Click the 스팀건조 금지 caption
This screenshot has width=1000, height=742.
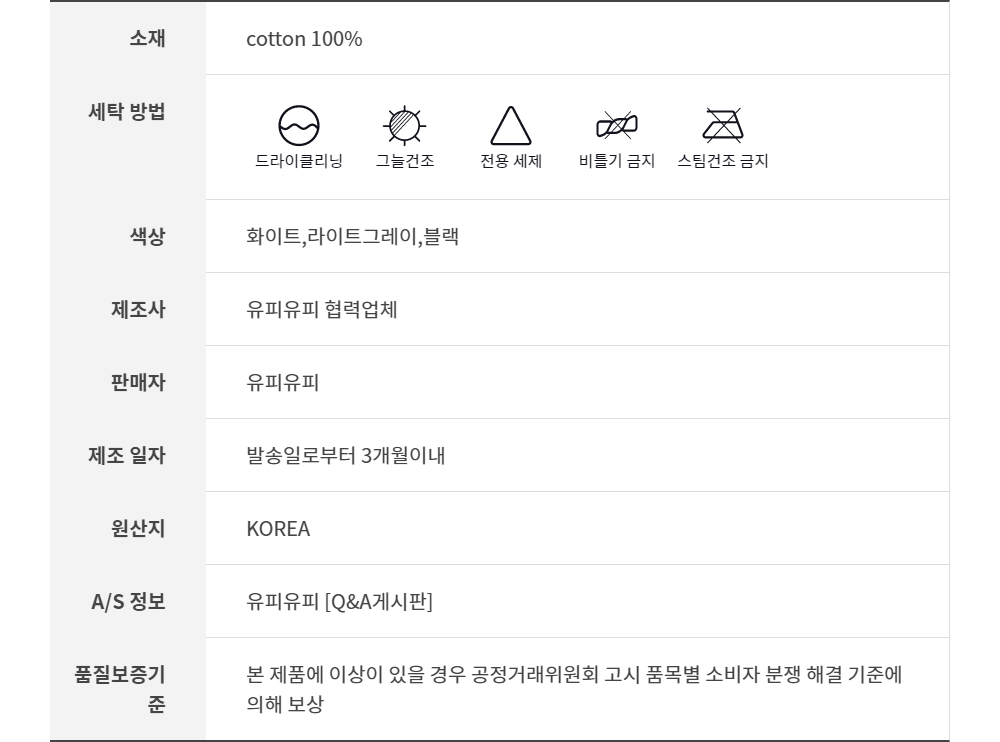pyautogui.click(x=723, y=162)
